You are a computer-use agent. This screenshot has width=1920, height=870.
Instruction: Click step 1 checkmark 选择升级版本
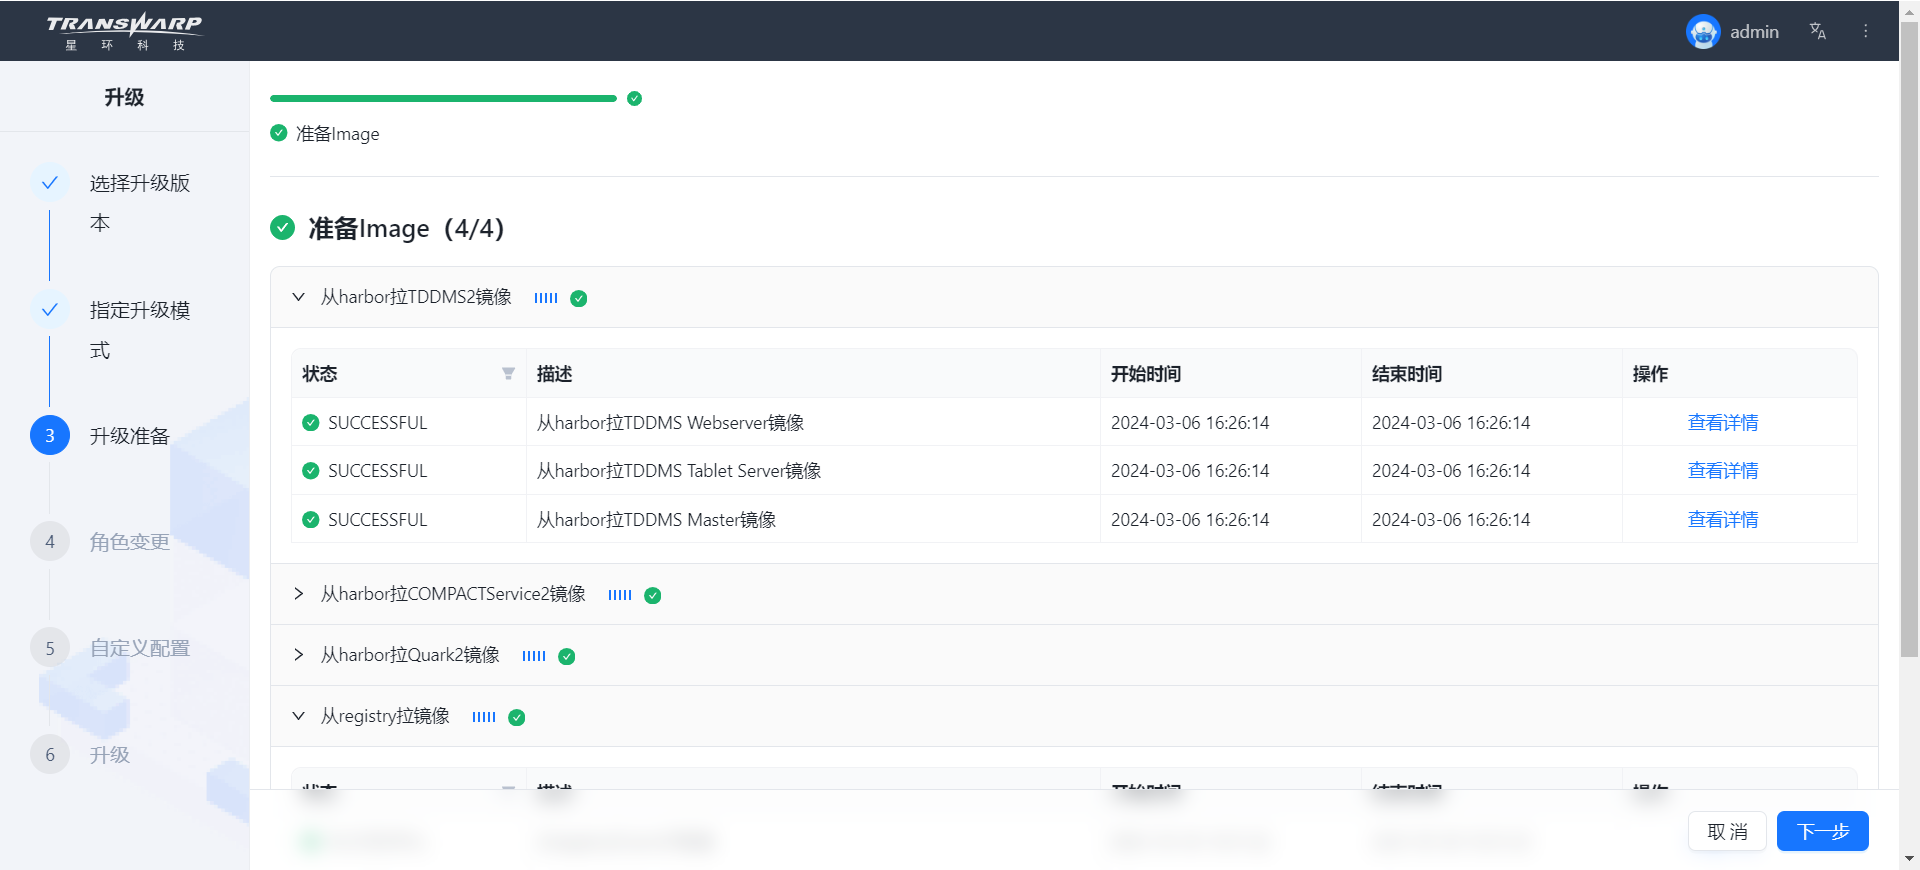click(50, 182)
